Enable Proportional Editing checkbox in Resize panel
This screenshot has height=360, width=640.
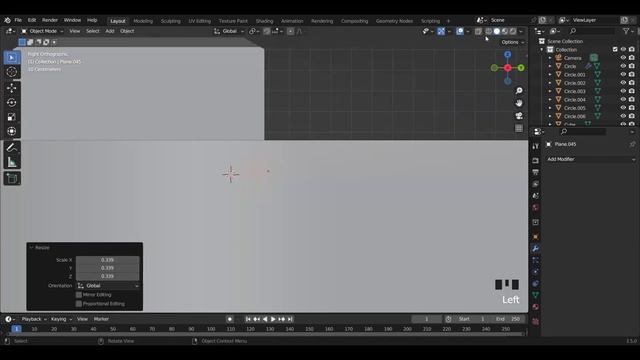[x=79, y=304]
